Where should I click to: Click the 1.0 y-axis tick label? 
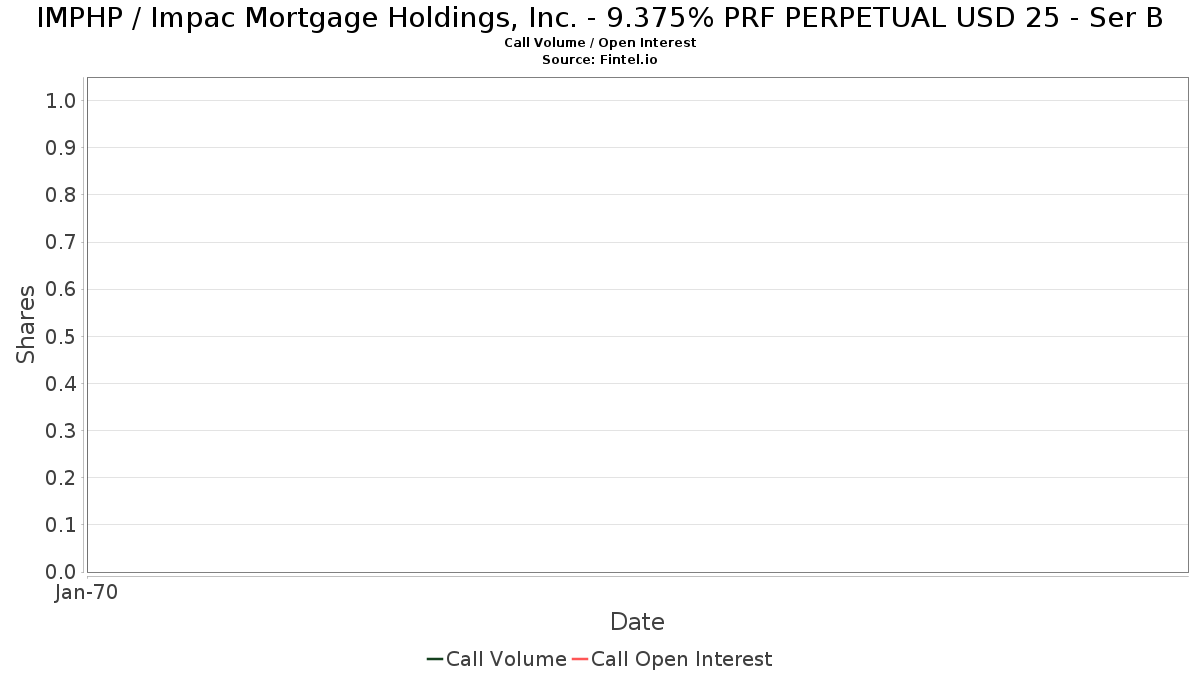click(x=61, y=101)
